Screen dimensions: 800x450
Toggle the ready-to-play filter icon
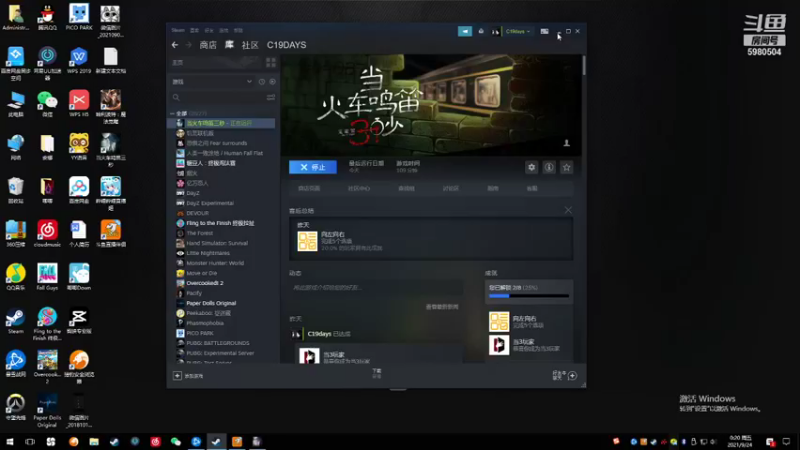[272, 82]
